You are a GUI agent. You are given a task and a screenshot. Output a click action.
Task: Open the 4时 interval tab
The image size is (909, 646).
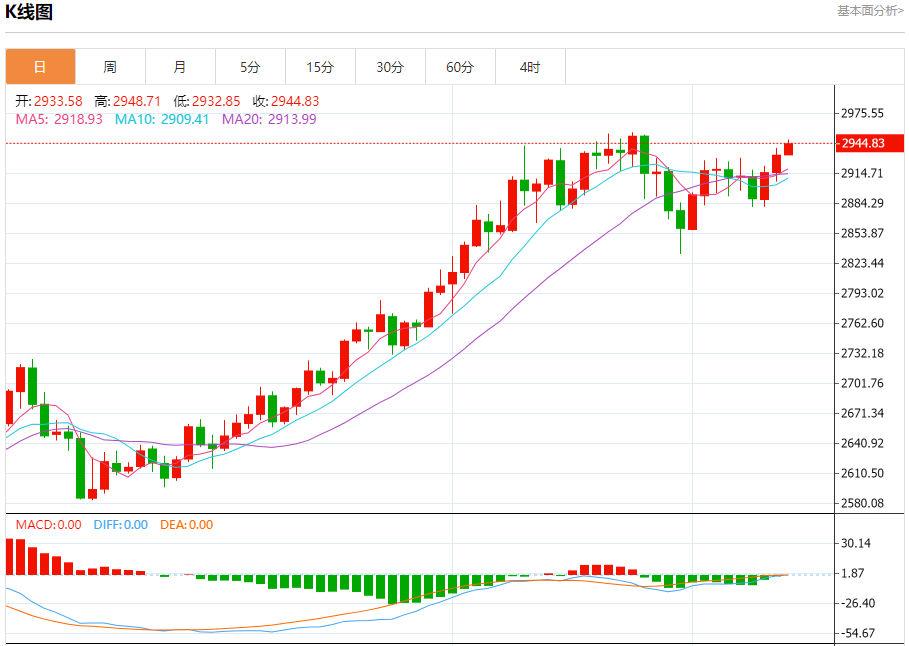coord(530,67)
